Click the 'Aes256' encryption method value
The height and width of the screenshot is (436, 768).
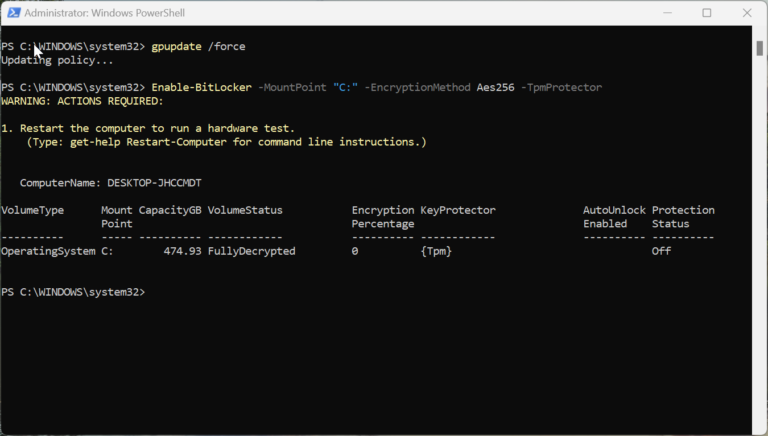496,88
